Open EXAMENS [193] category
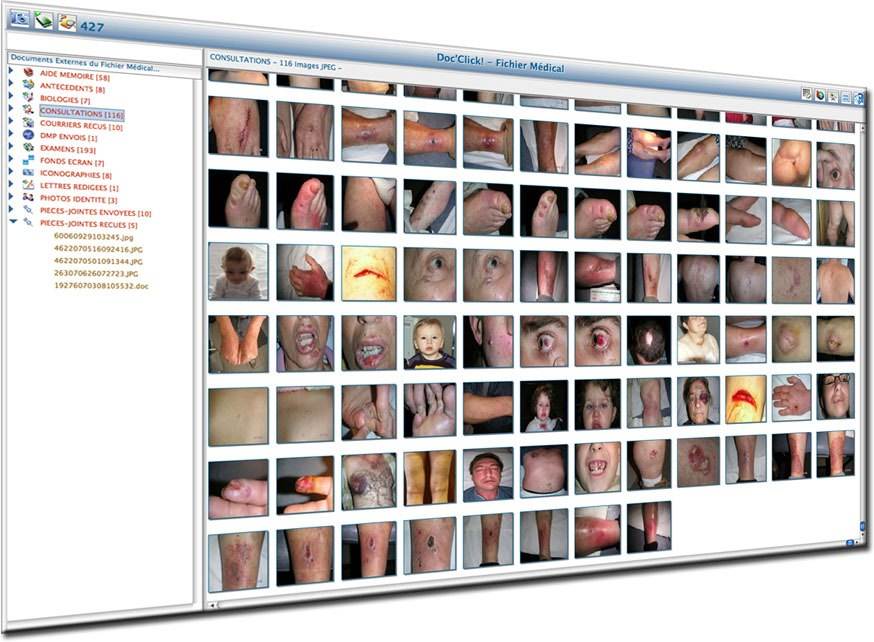This screenshot has width=874, height=642. (x=68, y=149)
